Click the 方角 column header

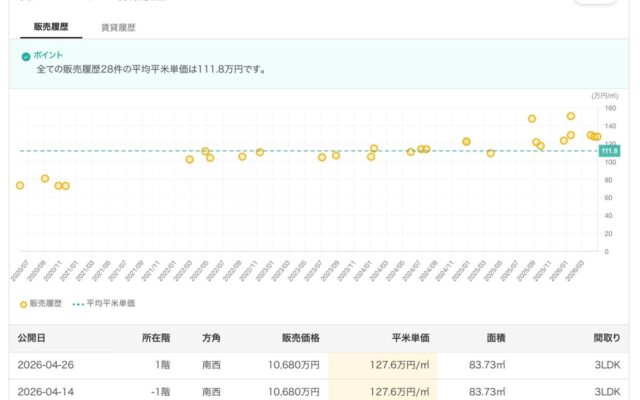point(211,338)
